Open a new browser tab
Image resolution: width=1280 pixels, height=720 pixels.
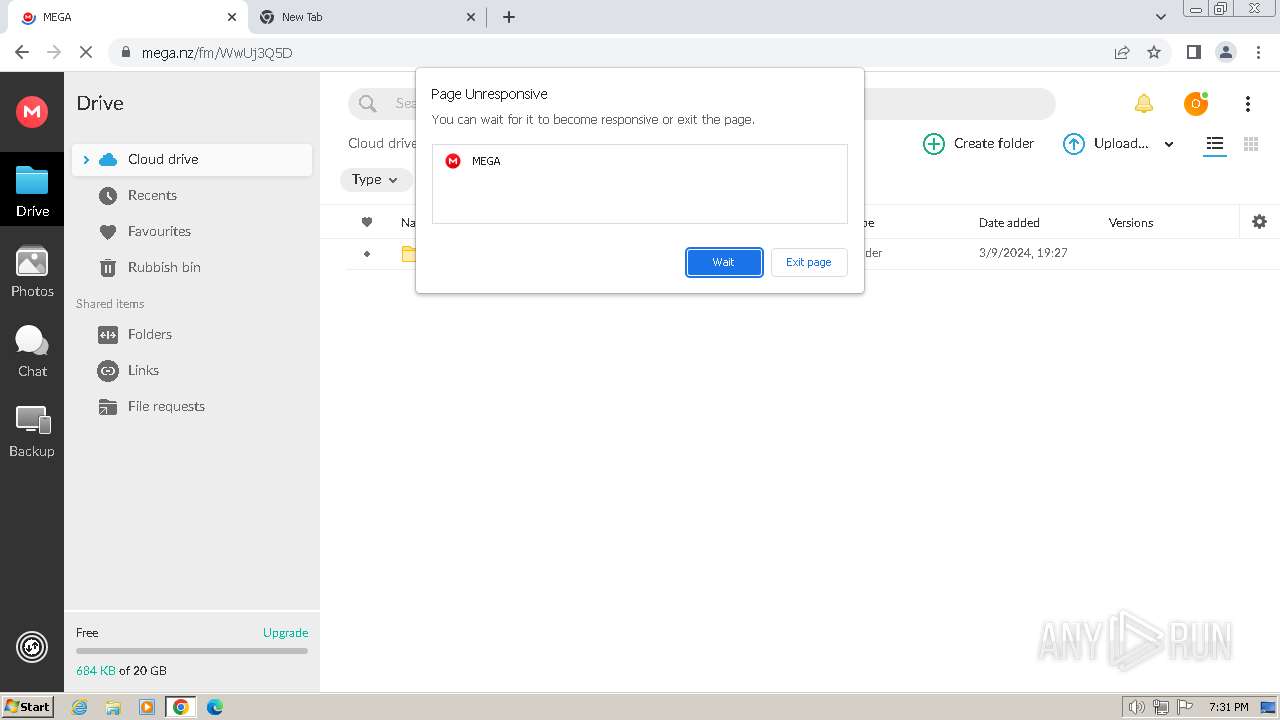click(509, 17)
